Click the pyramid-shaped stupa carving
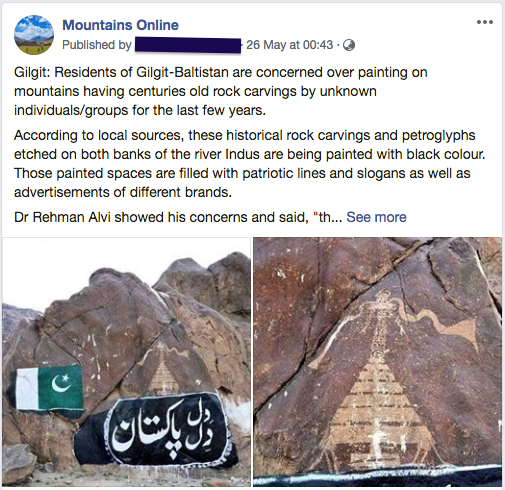 (x=377, y=400)
